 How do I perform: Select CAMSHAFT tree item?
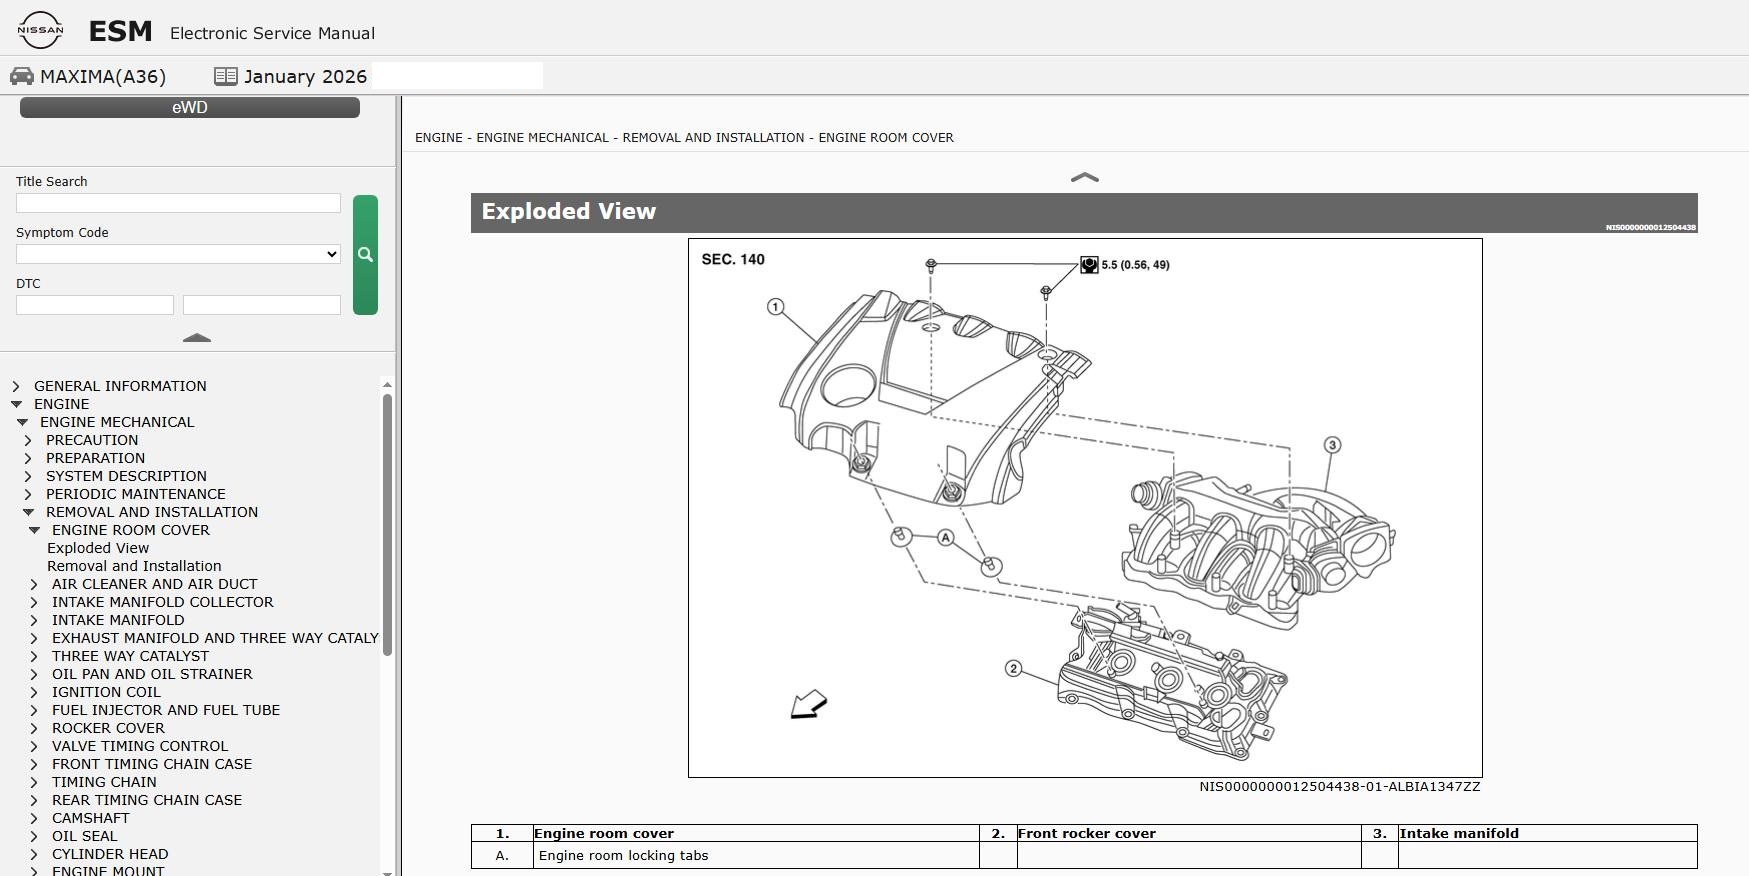(91, 818)
